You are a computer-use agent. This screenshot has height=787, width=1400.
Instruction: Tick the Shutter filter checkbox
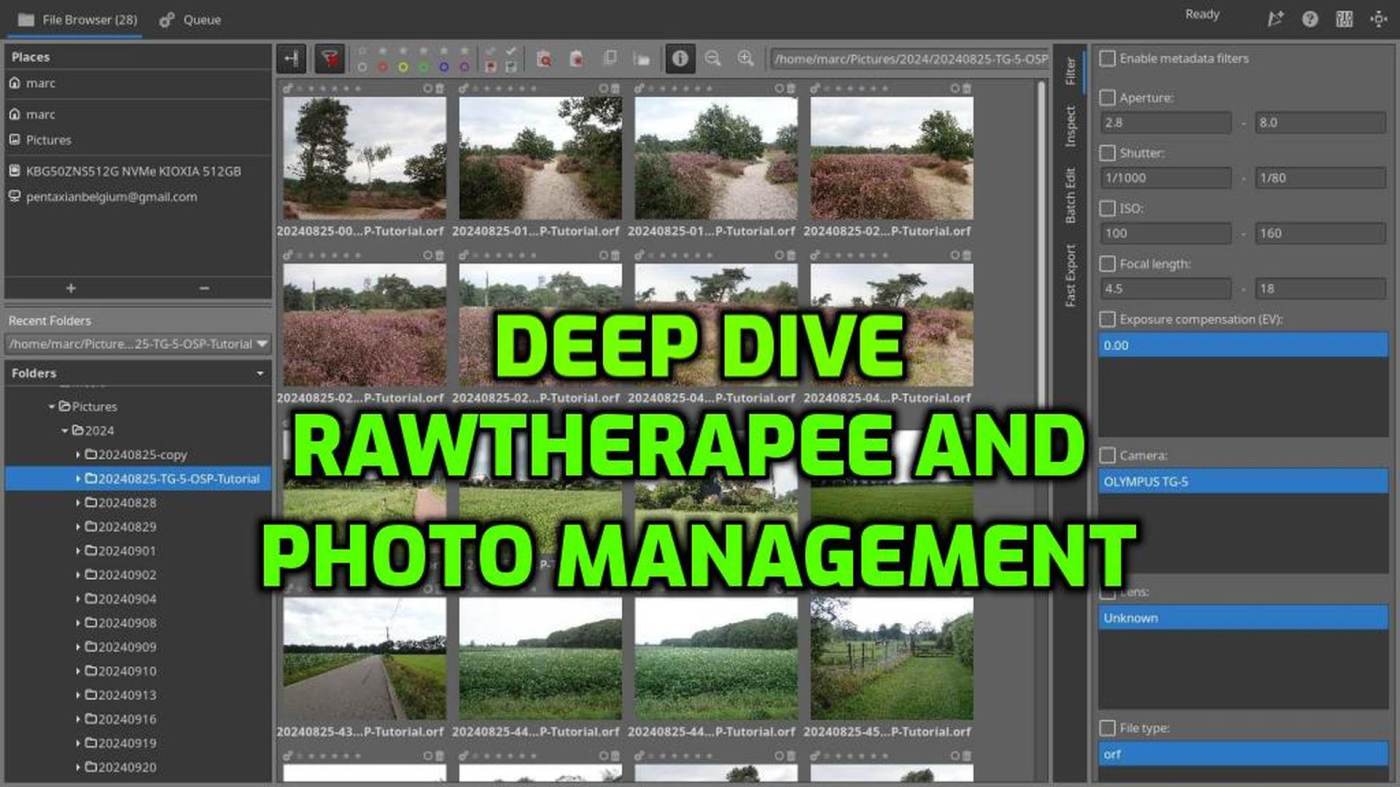click(x=1107, y=153)
